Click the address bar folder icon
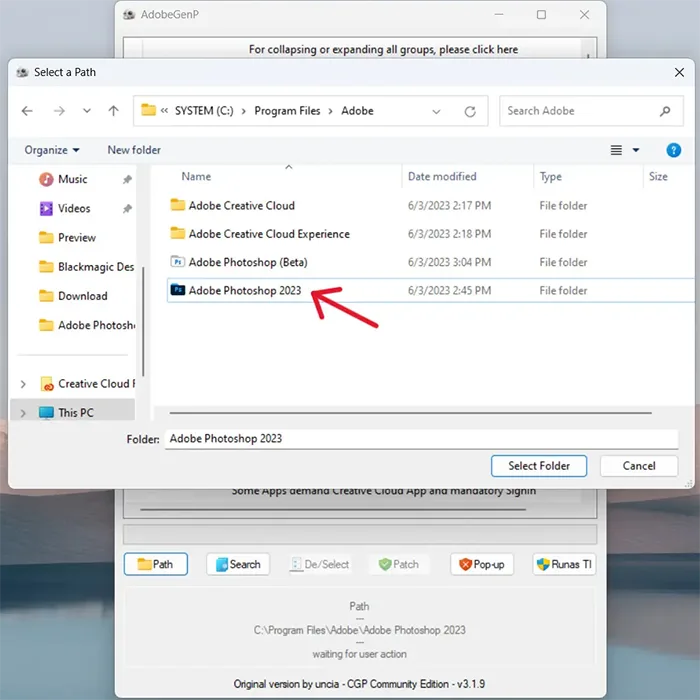The image size is (700, 700). pos(148,110)
